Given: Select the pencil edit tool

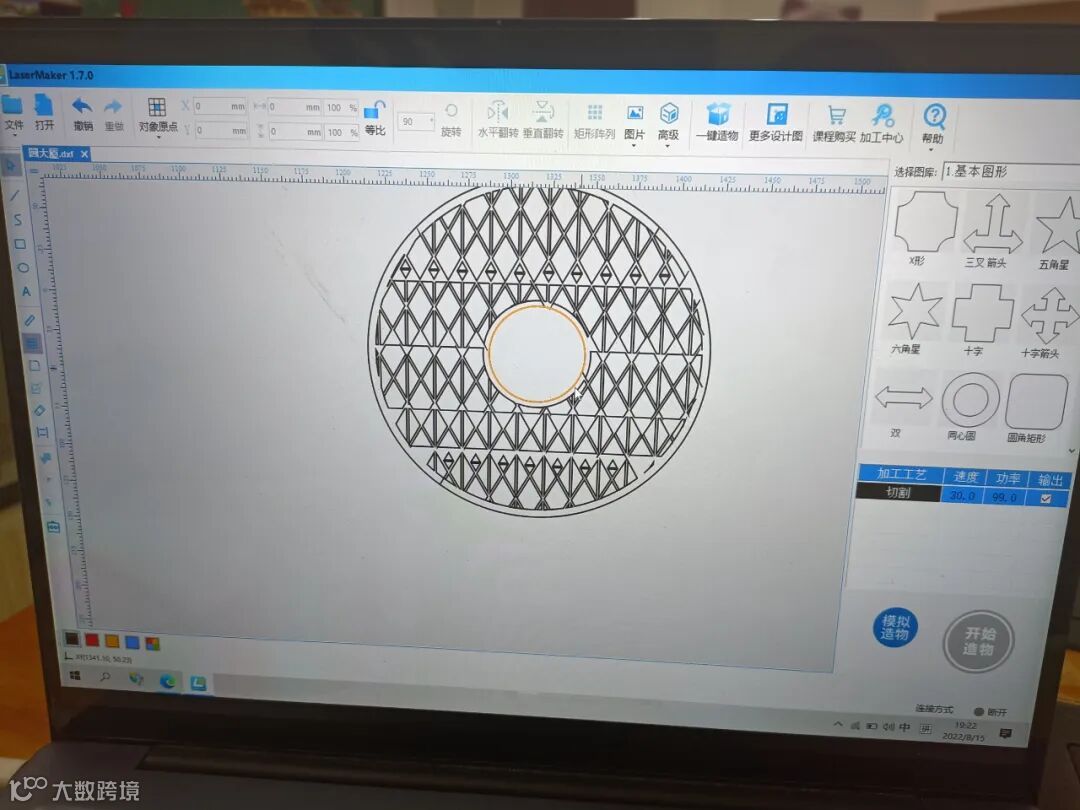Looking at the screenshot, I should (x=30, y=320).
